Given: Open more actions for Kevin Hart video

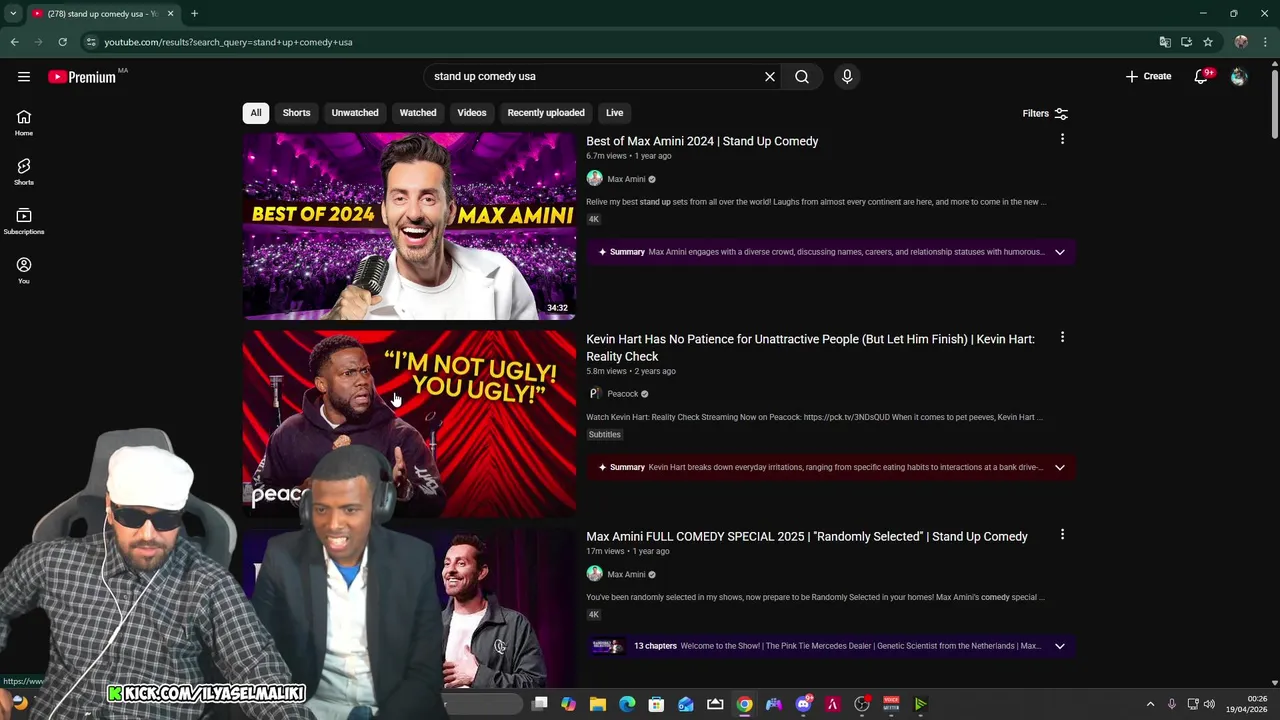Looking at the screenshot, I should tap(1062, 337).
